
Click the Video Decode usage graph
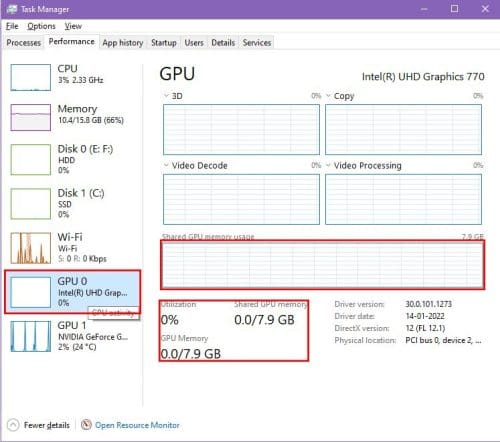[241, 199]
